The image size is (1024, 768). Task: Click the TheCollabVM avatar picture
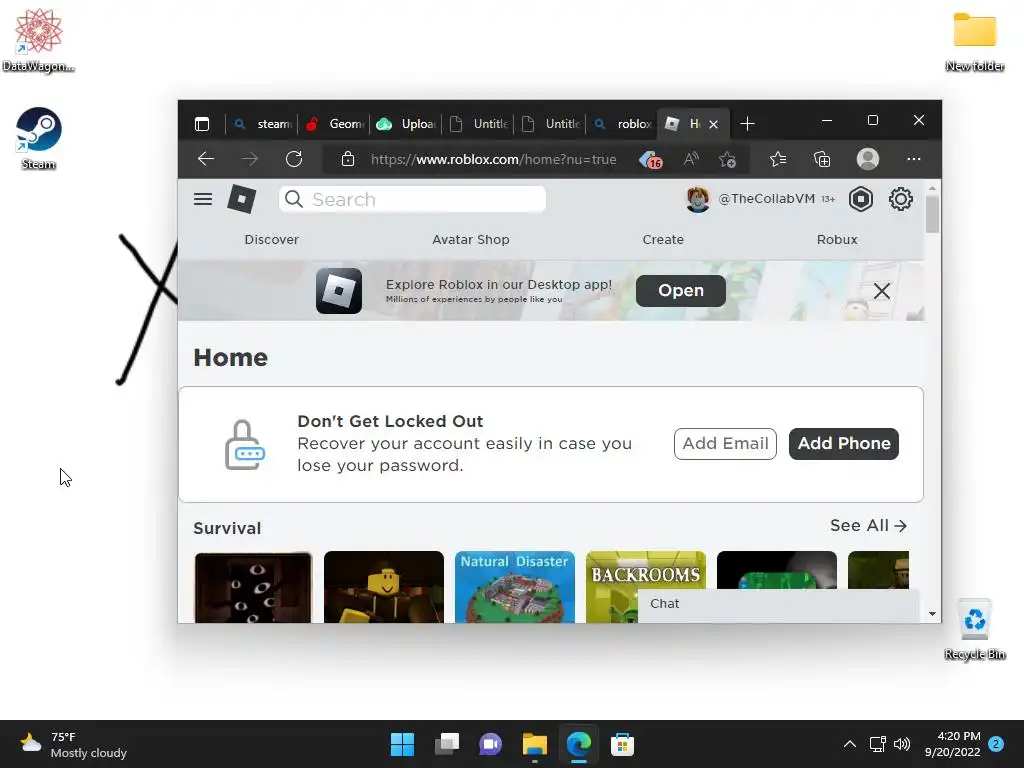(697, 199)
